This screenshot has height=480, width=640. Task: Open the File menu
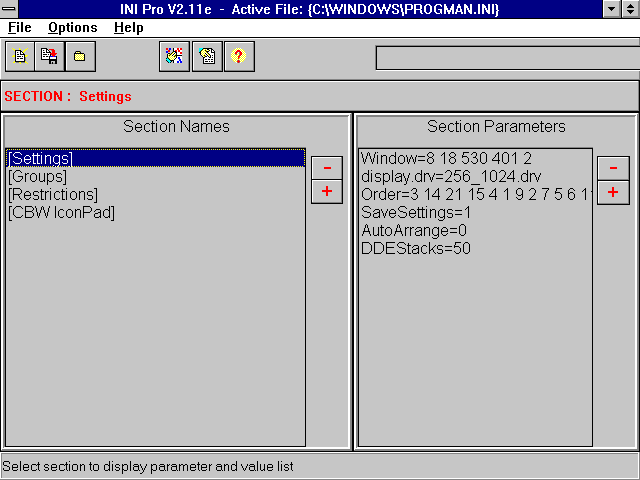(x=19, y=28)
